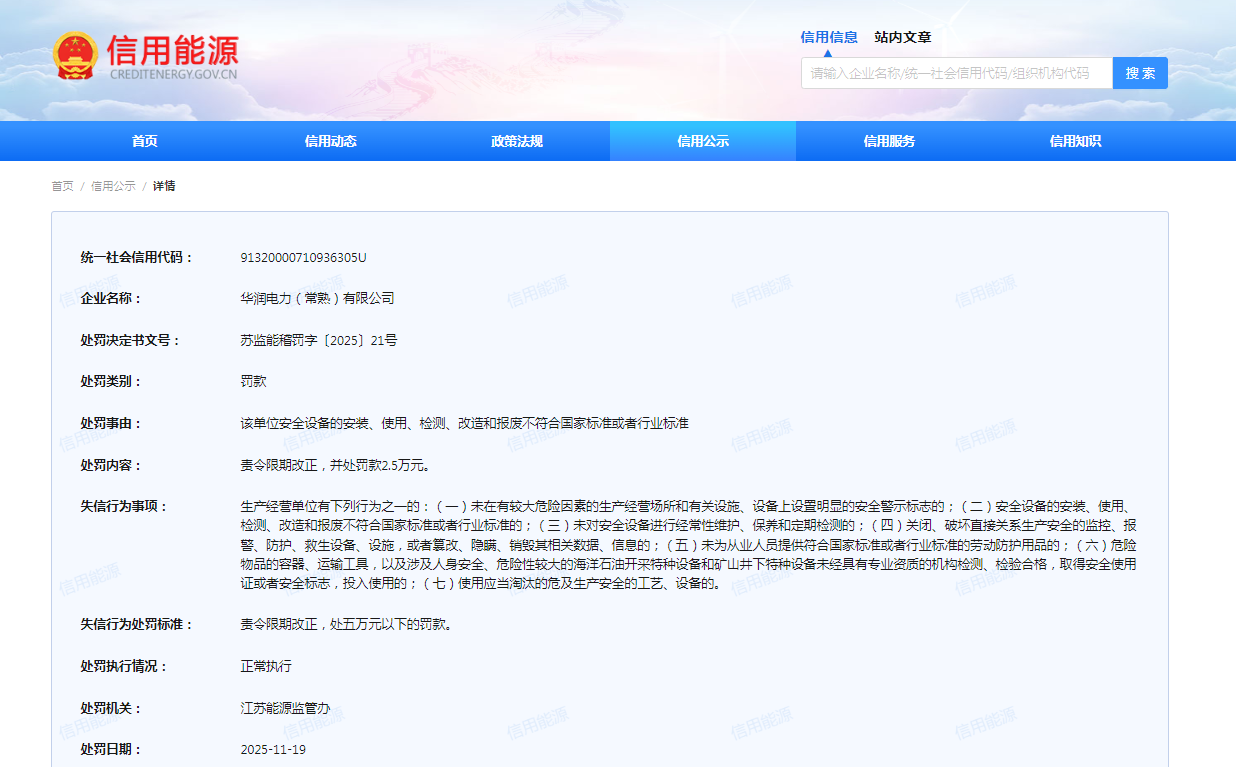This screenshot has height=767, width=1236.
Task: Click the authority name 江苏能源监管办
Action: (284, 708)
